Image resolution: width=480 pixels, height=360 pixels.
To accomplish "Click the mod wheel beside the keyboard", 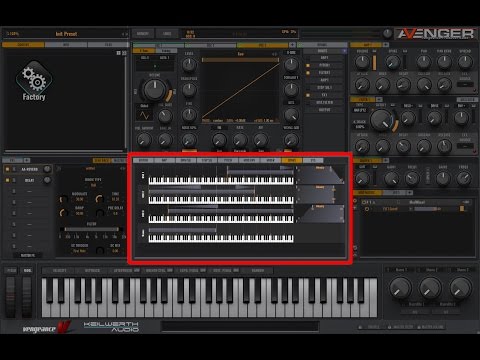I will 27,297.
